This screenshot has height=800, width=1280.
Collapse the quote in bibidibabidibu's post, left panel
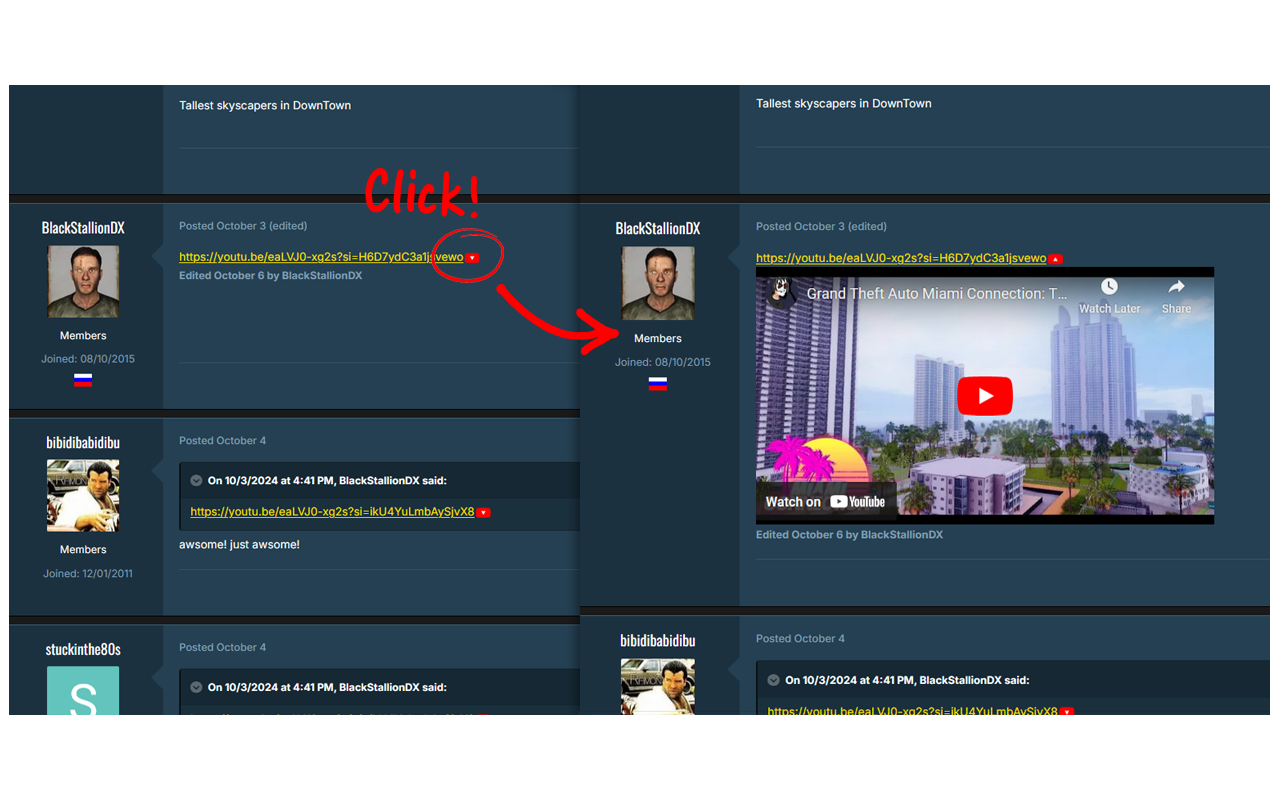(x=196, y=480)
